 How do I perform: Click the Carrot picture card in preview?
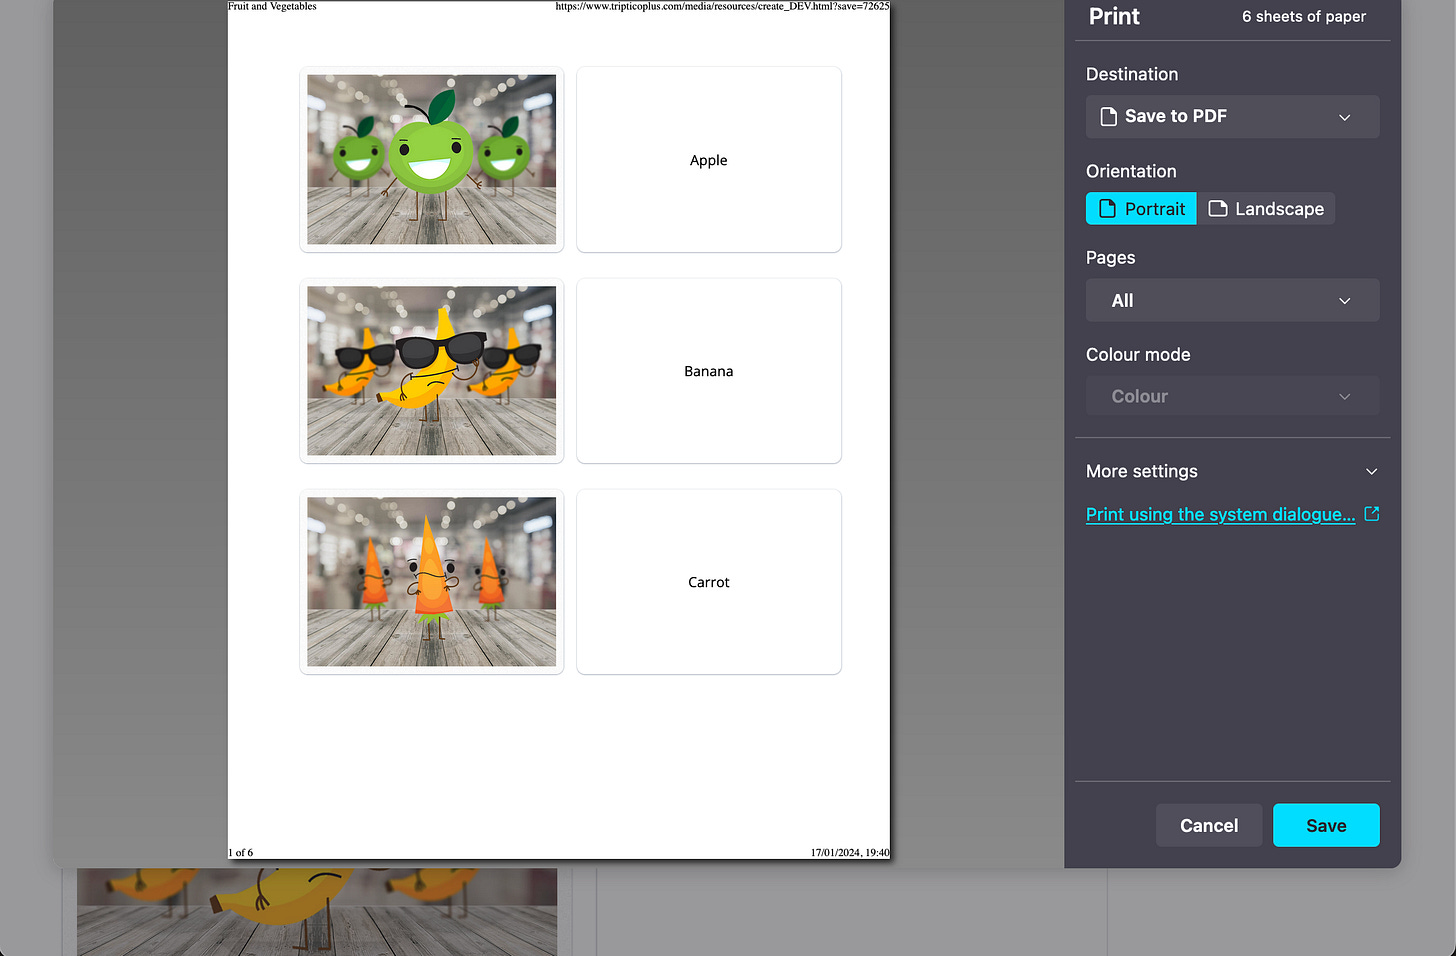[431, 581]
